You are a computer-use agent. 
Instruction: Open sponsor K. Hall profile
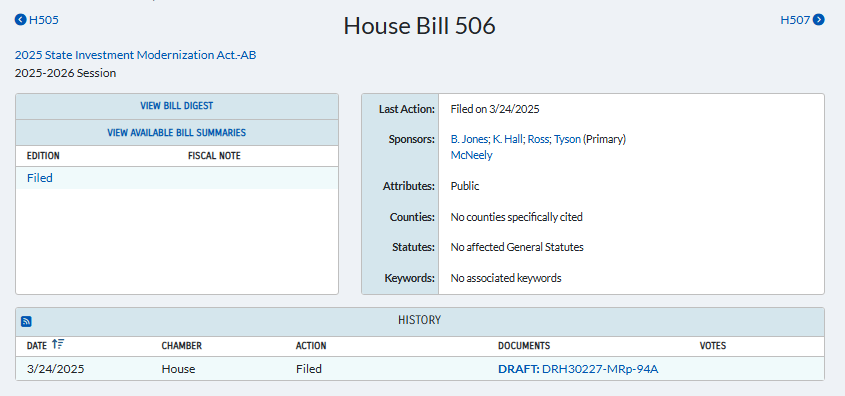click(507, 140)
